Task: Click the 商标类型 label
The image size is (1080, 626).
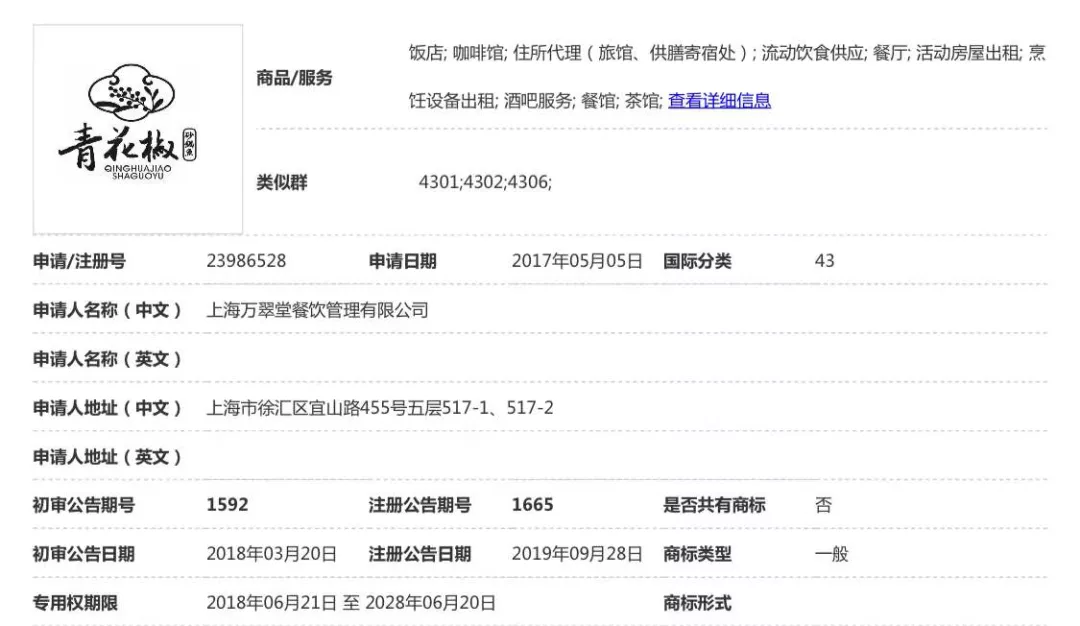Action: click(697, 554)
